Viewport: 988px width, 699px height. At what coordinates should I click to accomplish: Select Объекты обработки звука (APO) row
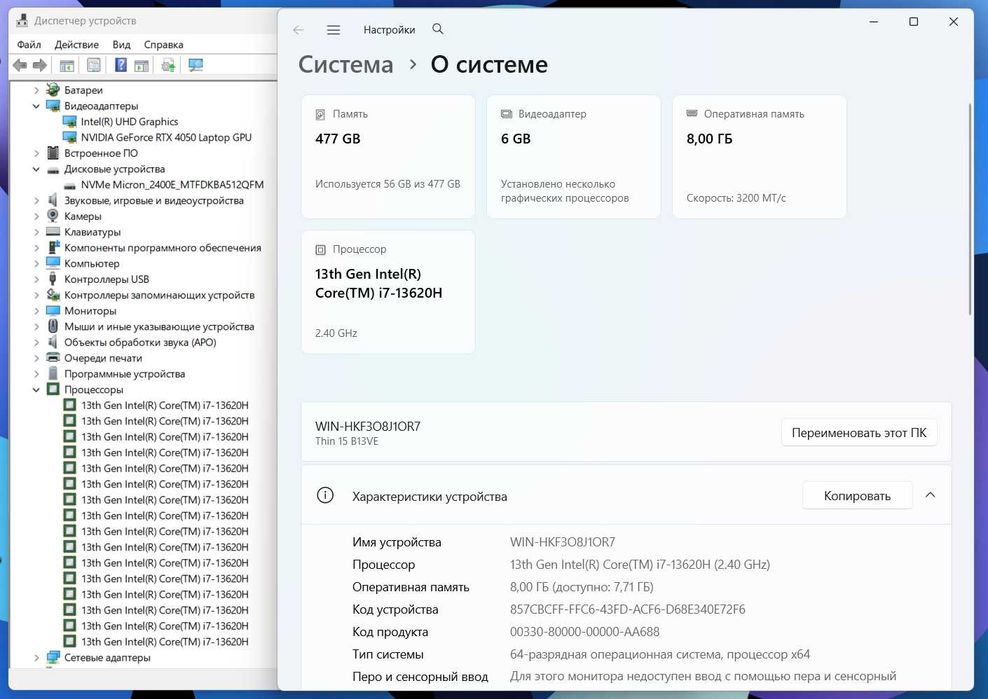140,342
